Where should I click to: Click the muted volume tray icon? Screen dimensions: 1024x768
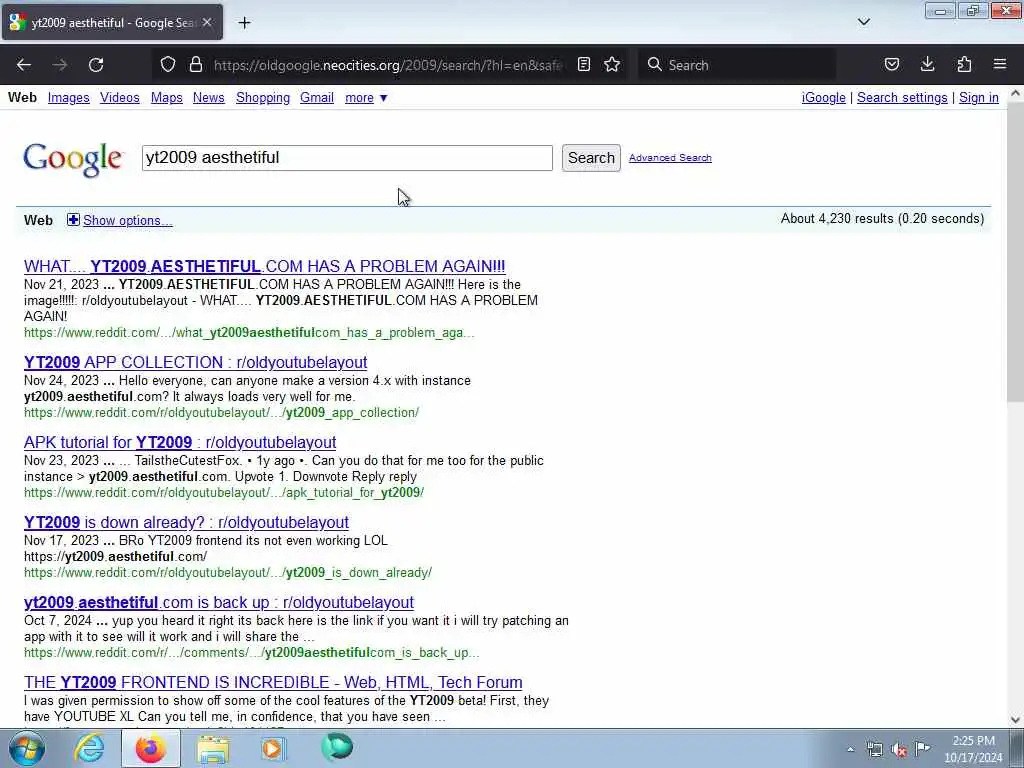[899, 750]
